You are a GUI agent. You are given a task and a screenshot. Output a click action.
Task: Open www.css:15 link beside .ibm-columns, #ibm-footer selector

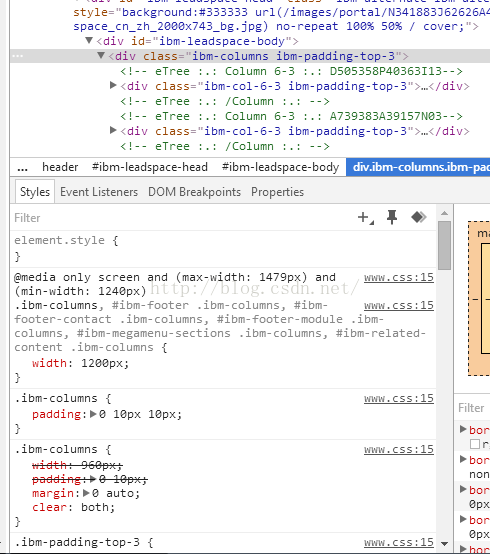pos(399,305)
